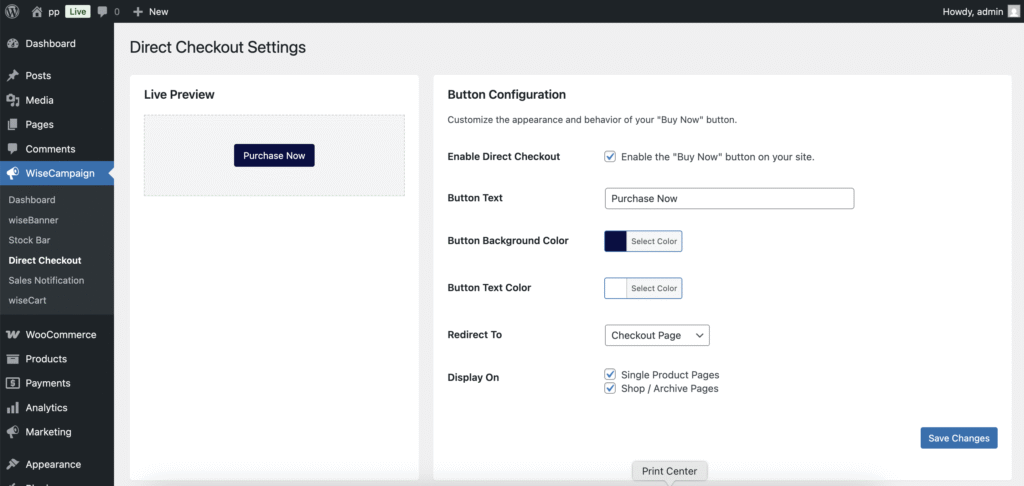Click the Print Center tooltip
This screenshot has height=486, width=1024.
click(x=669, y=471)
